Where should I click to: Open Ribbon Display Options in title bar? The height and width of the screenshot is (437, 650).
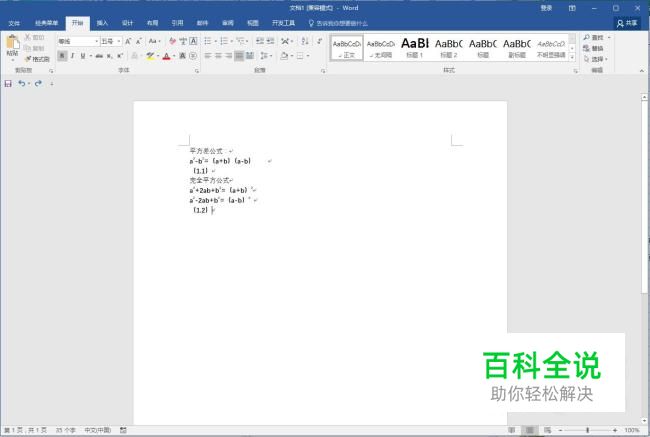[x=572, y=8]
